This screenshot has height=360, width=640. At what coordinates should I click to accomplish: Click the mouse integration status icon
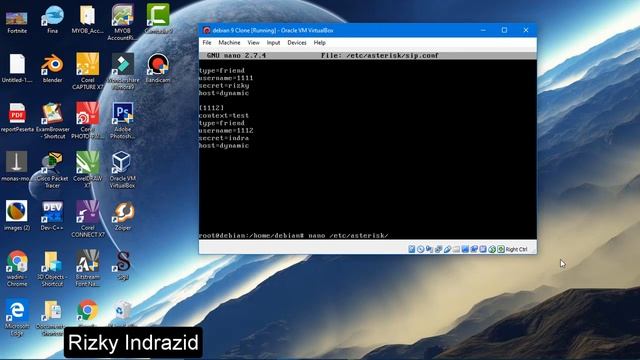tap(492, 249)
